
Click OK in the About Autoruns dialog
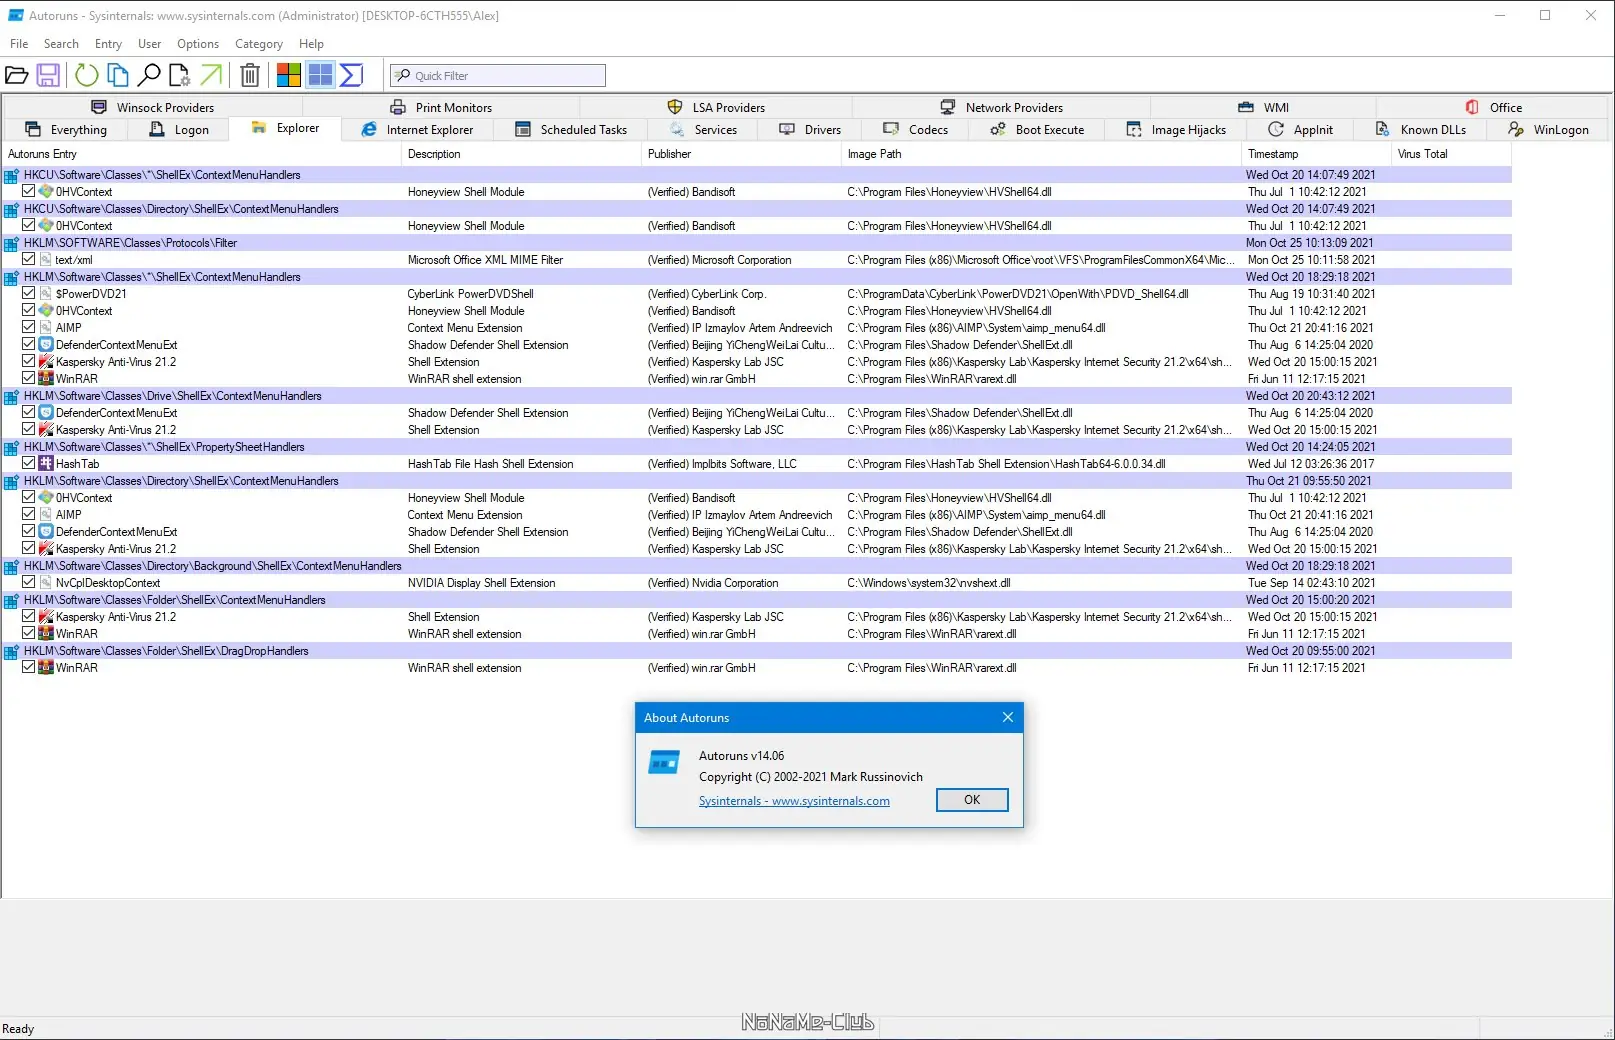(x=972, y=800)
